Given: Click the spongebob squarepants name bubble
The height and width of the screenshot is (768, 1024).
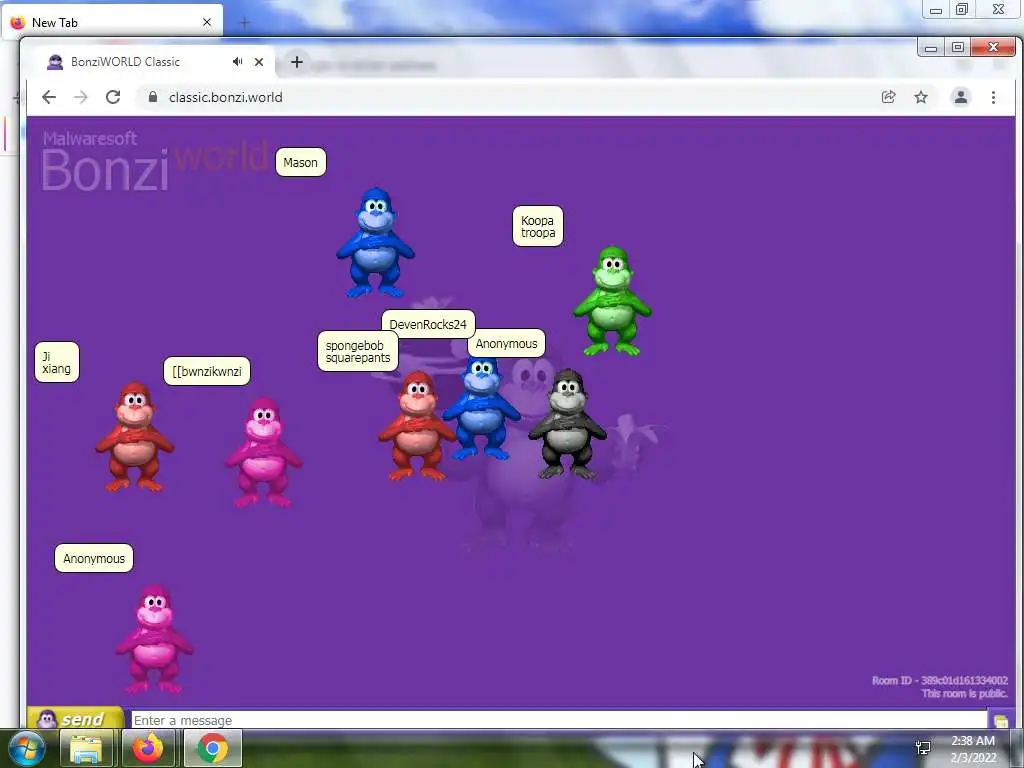Looking at the screenshot, I should (358, 351).
